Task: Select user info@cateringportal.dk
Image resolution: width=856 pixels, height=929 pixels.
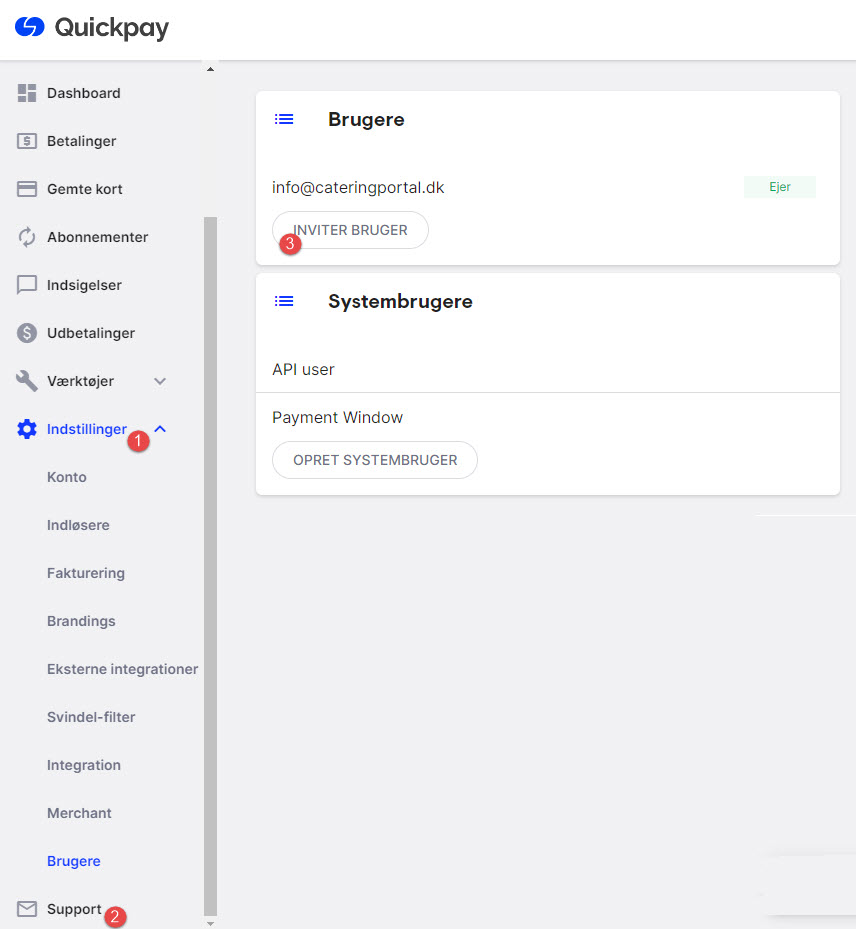Action: point(358,187)
